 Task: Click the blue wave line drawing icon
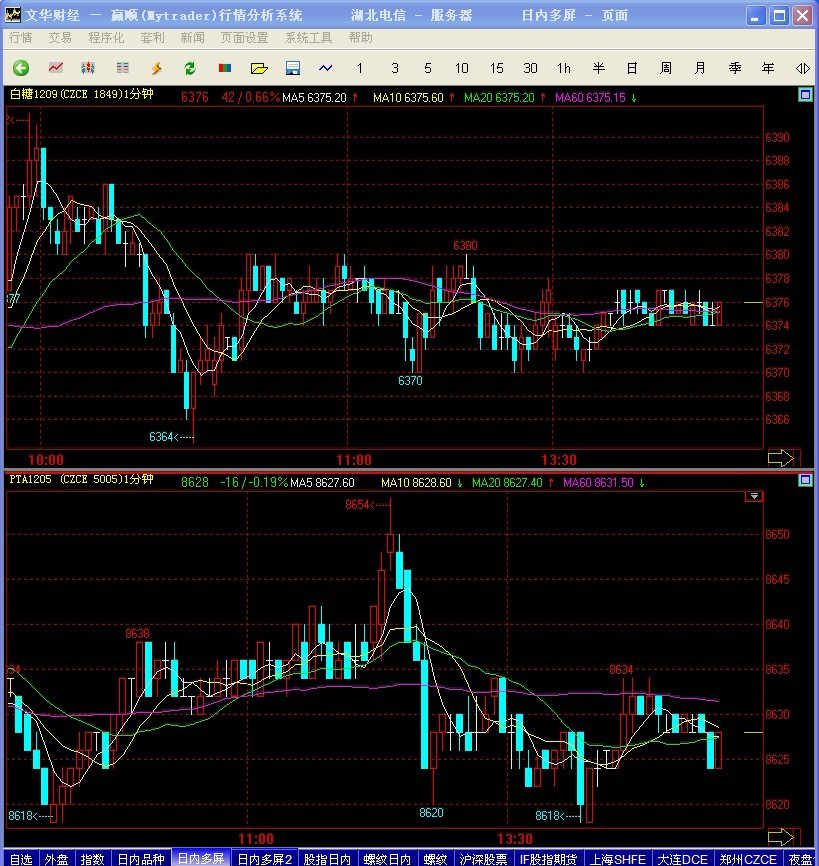[x=326, y=68]
